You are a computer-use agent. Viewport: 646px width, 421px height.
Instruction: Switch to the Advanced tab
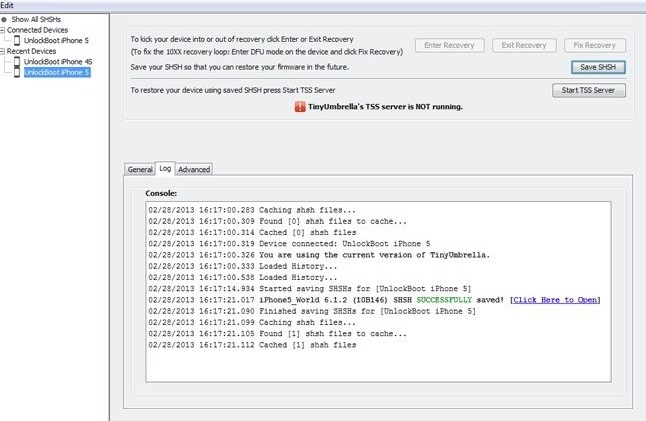tap(194, 169)
